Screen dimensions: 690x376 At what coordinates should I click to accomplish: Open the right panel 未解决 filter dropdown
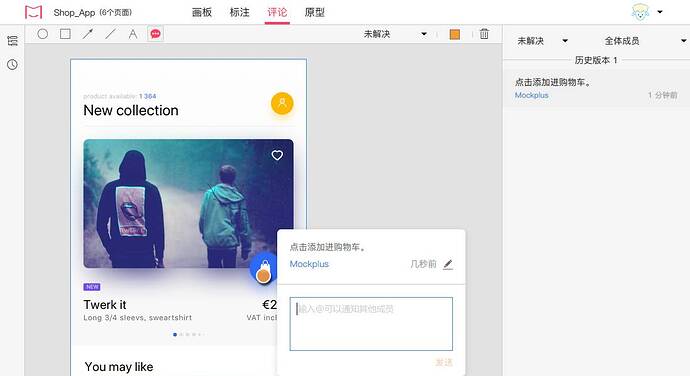pyautogui.click(x=542, y=41)
